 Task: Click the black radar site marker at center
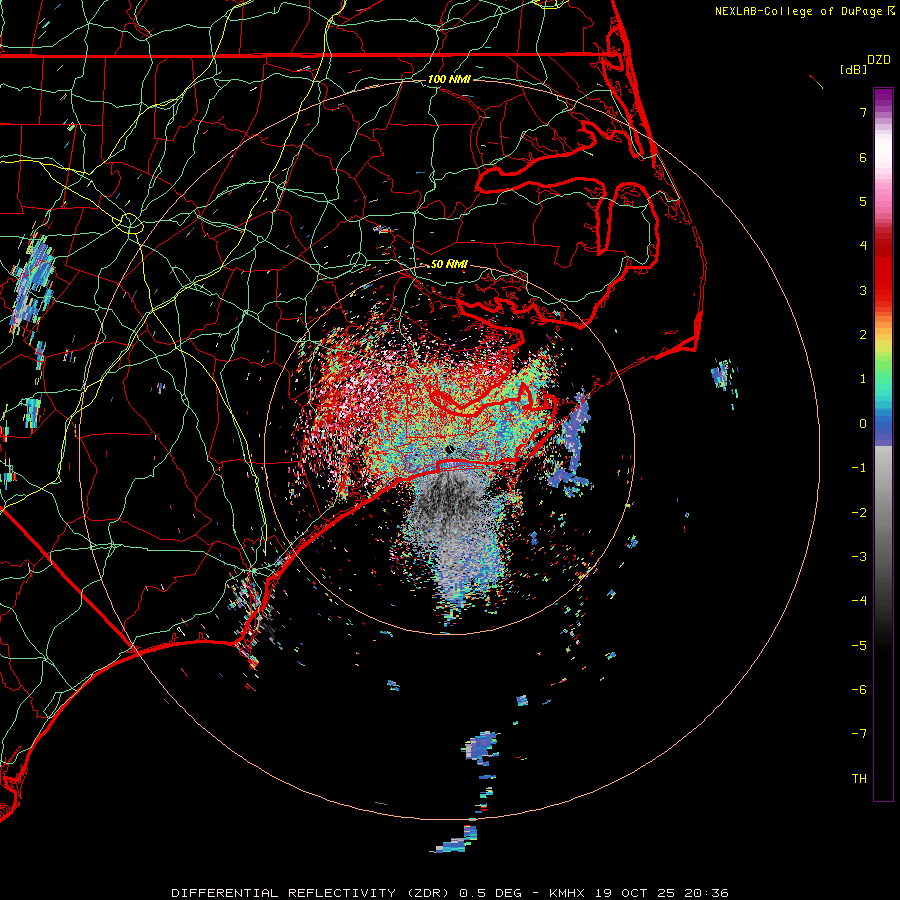click(449, 449)
